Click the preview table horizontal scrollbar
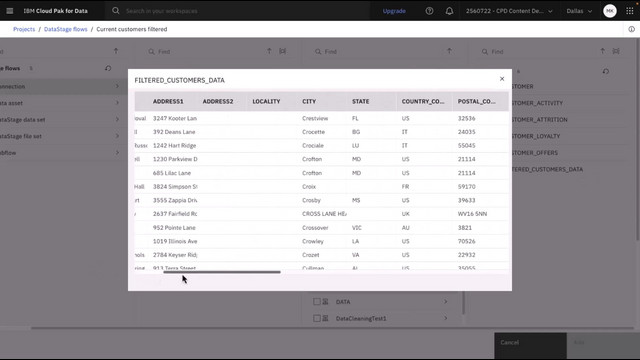 (x=222, y=272)
